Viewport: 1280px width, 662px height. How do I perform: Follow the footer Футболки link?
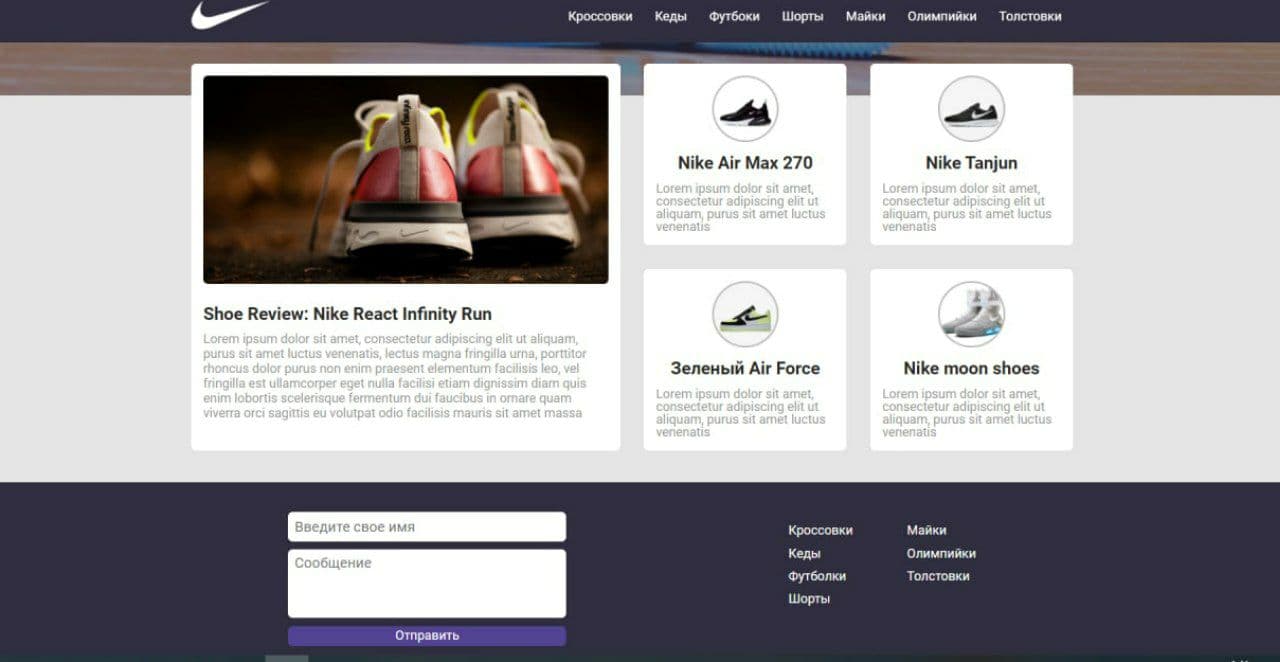[817, 576]
